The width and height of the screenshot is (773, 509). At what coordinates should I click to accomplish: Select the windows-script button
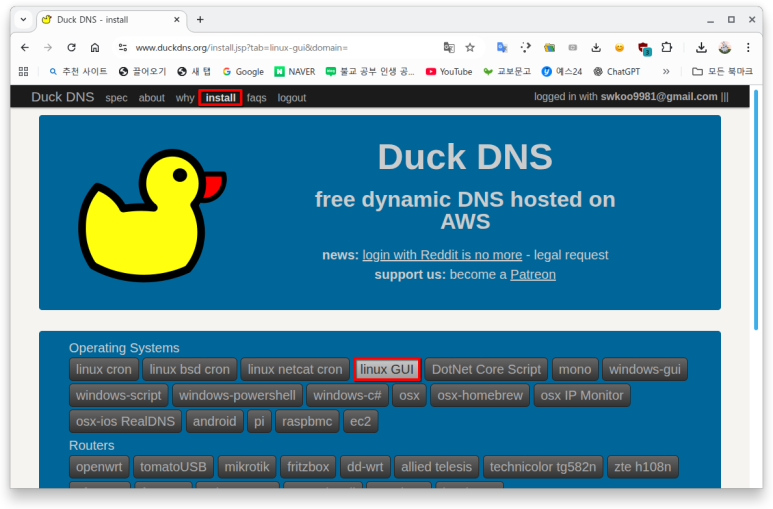118,396
